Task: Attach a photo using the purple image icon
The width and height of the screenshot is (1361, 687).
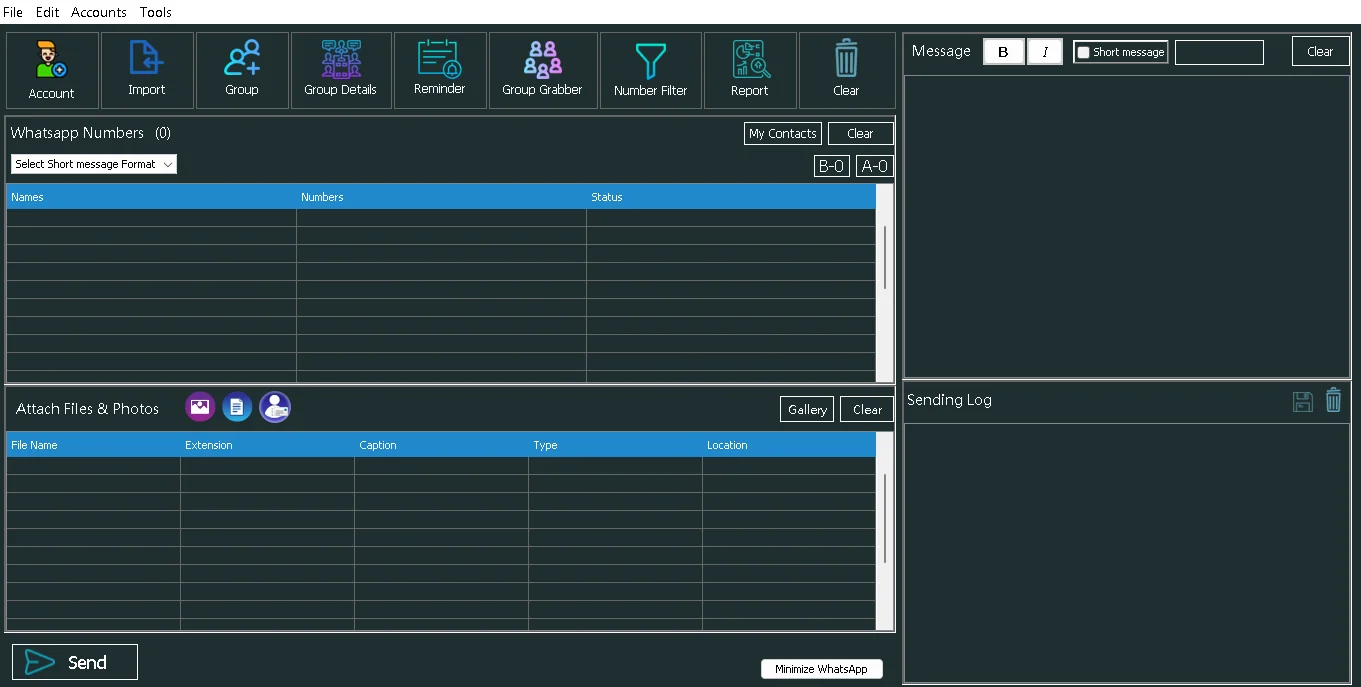Action: (x=200, y=407)
